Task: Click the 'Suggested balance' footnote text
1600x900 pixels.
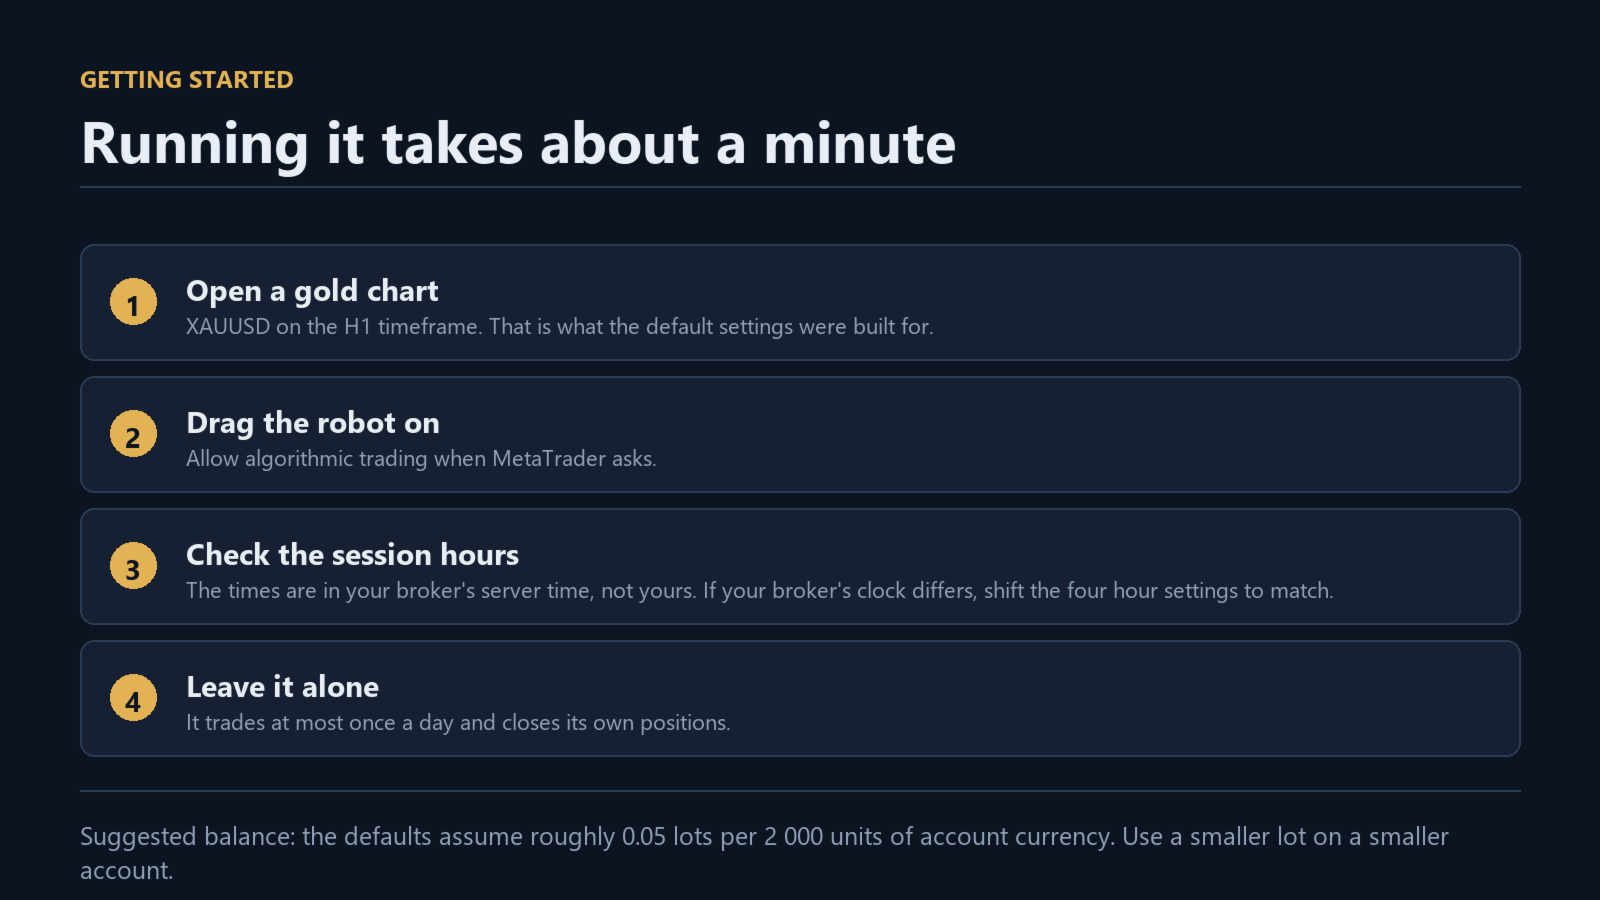Action: point(764,853)
